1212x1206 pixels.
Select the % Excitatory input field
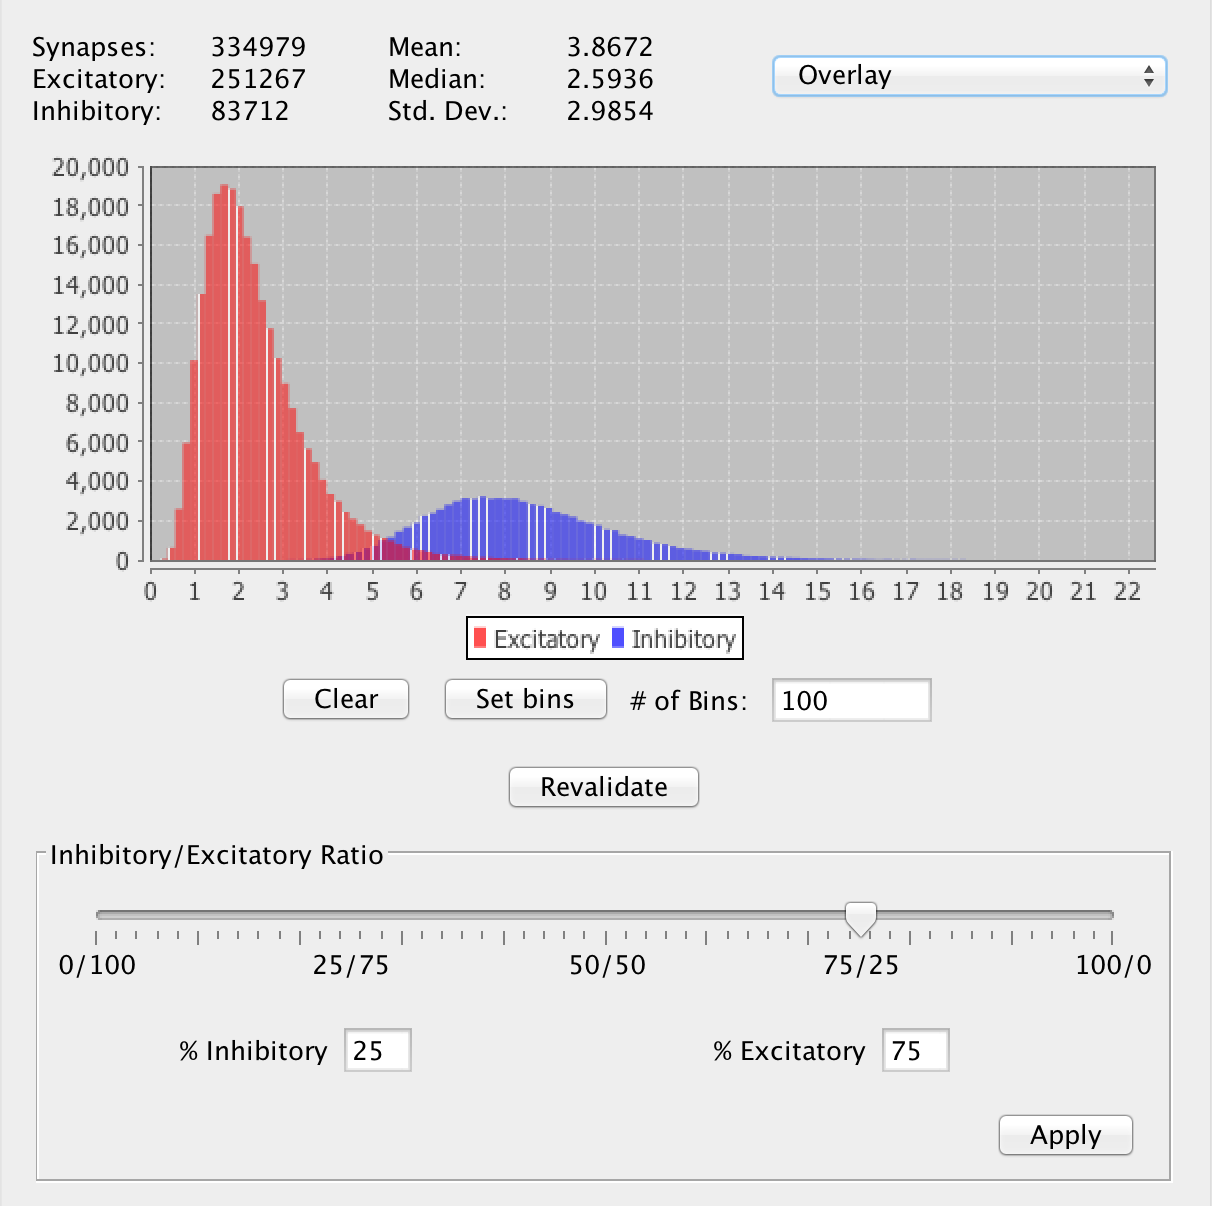(x=915, y=1051)
